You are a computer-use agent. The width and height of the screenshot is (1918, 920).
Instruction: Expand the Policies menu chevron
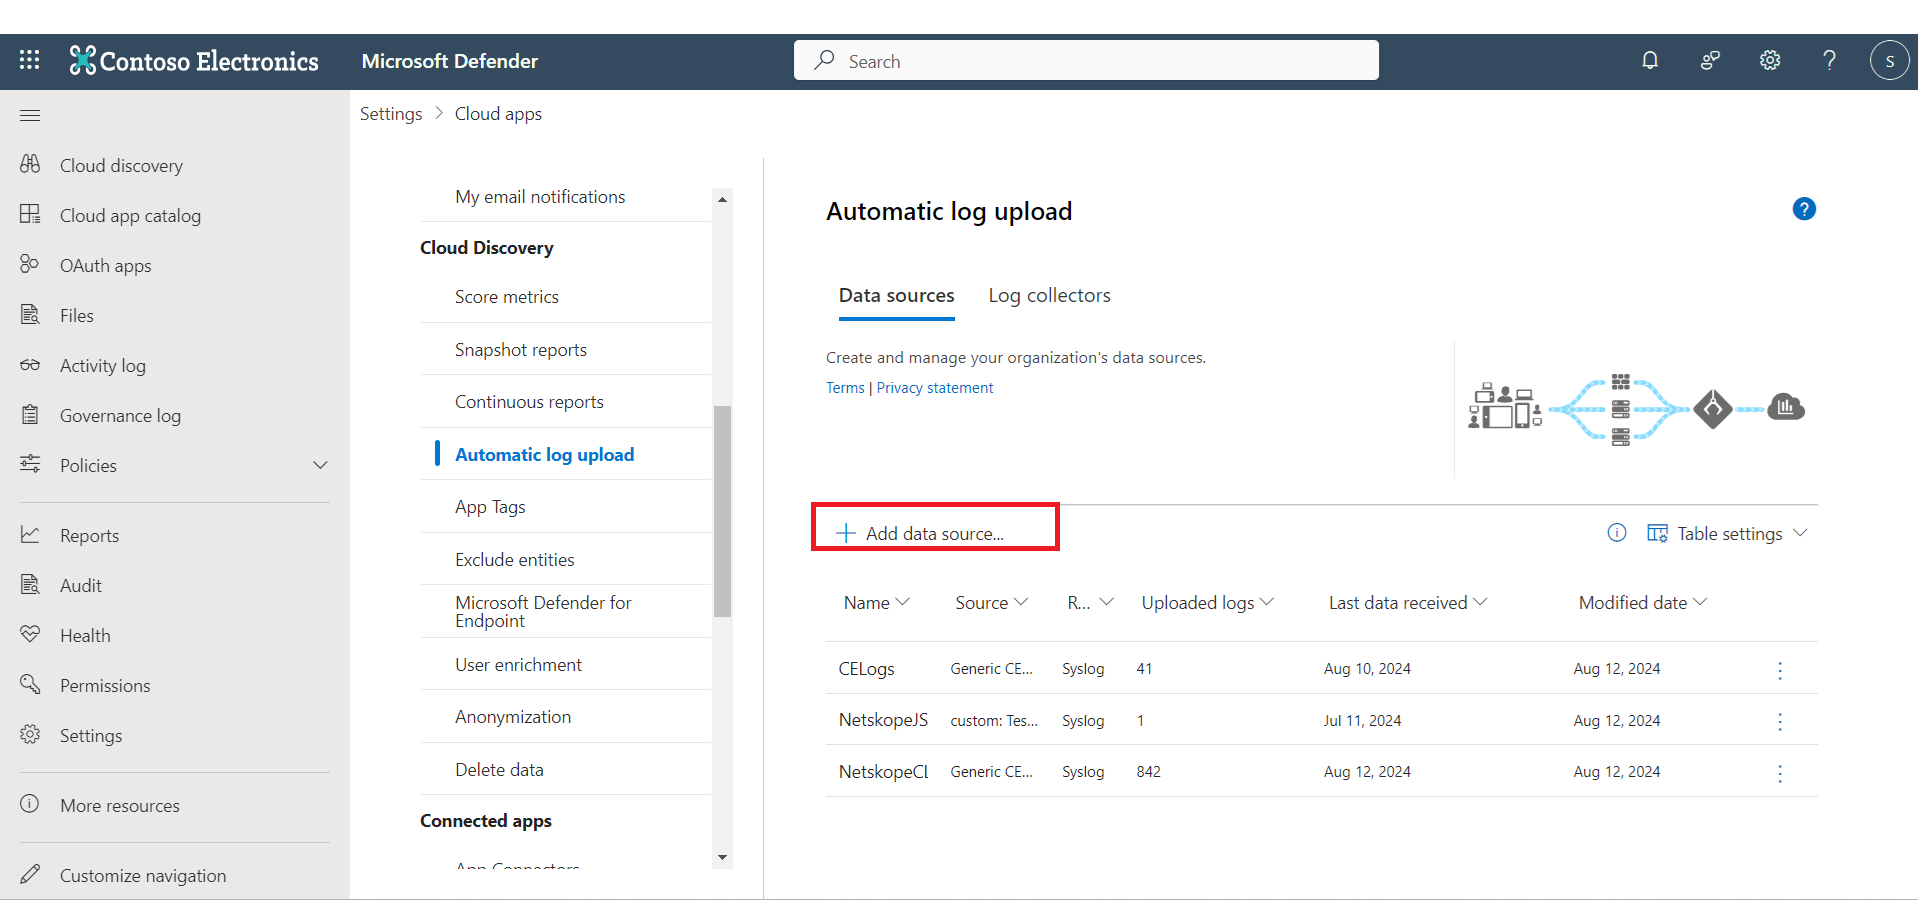click(x=320, y=465)
